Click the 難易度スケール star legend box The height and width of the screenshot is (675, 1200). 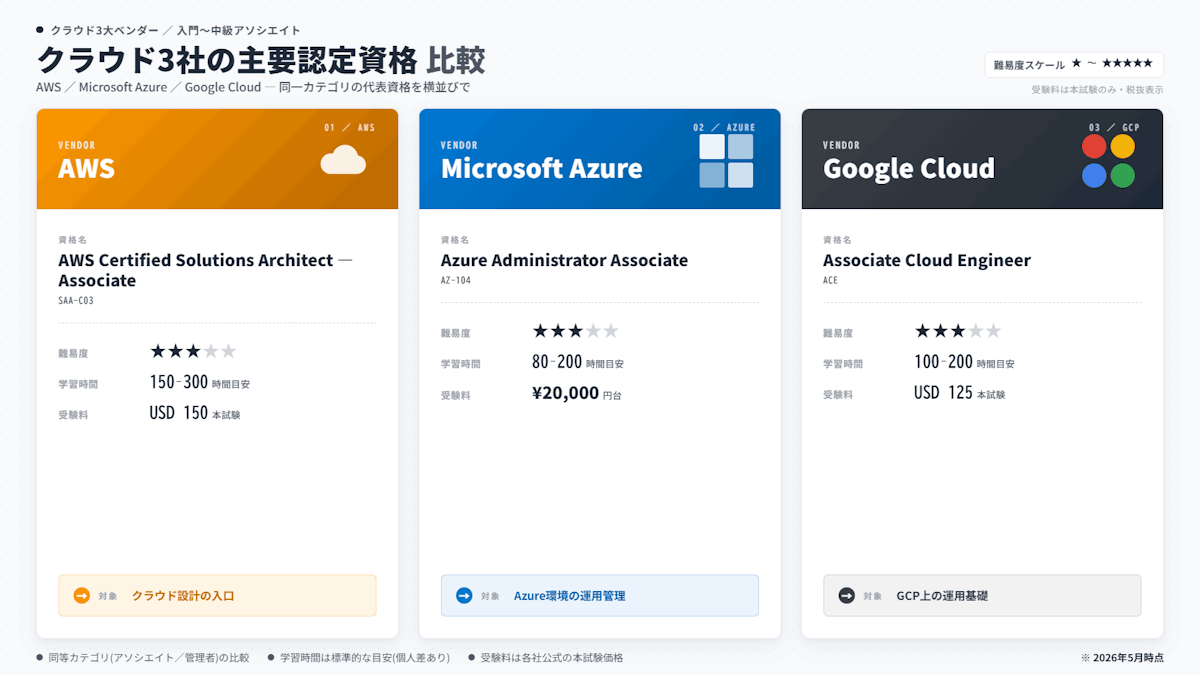pyautogui.click(x=1074, y=64)
